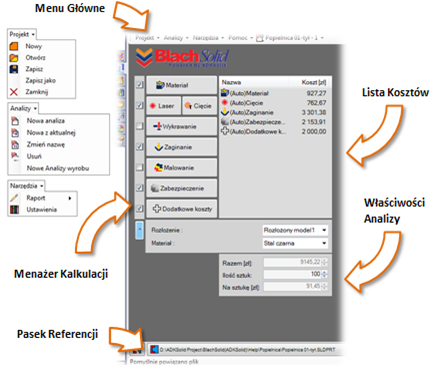Click the Dodatkowe koszty button

click(x=182, y=209)
